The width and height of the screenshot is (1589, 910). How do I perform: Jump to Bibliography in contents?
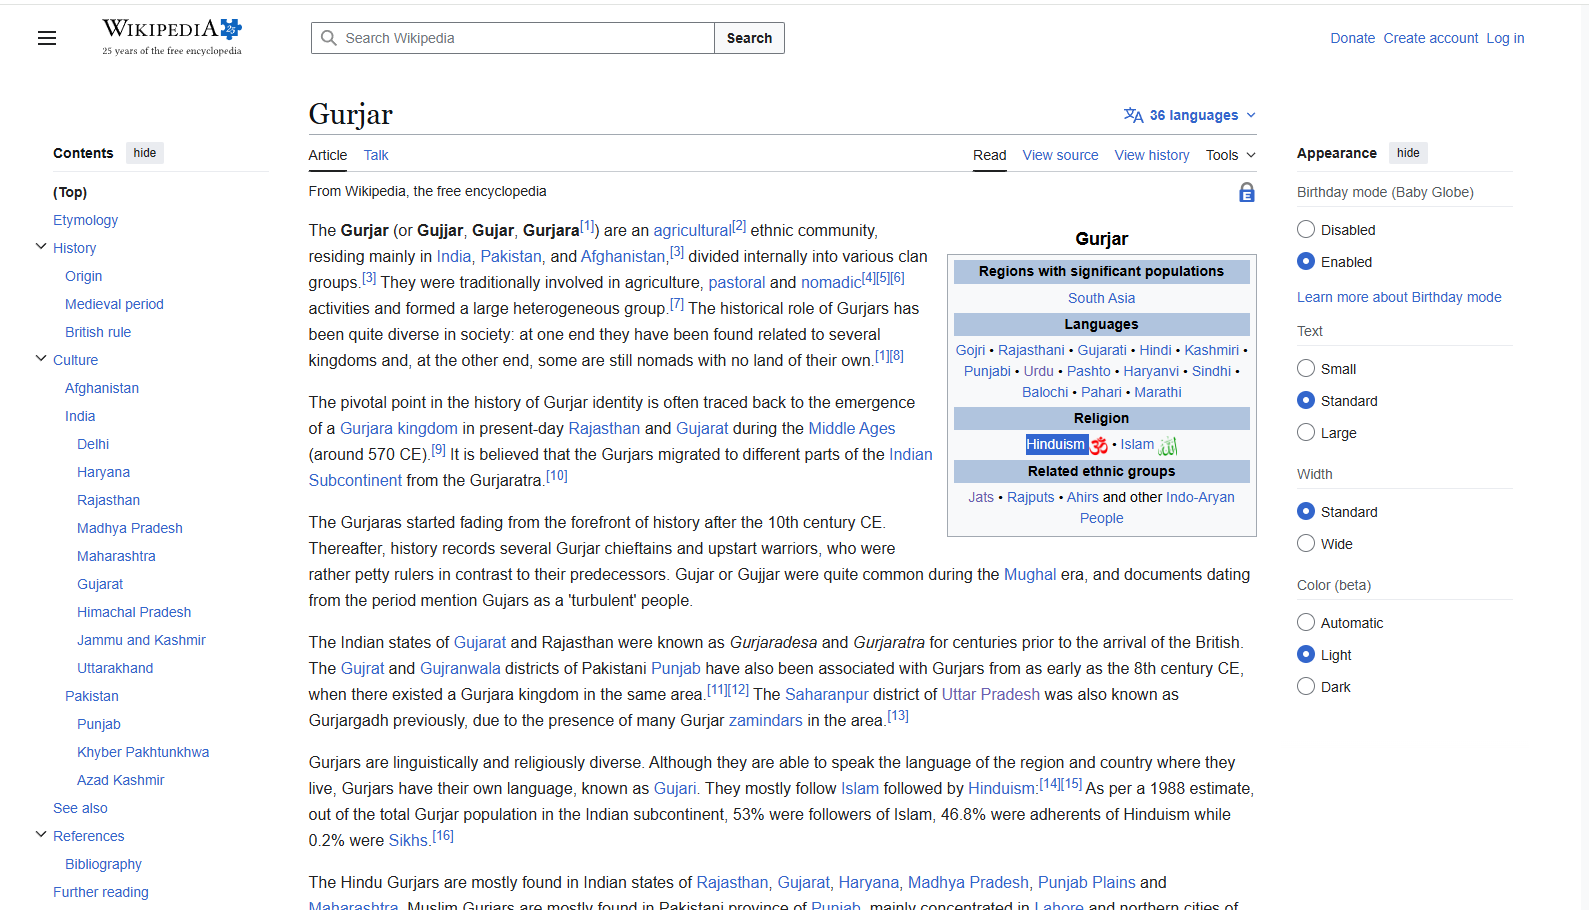click(x=103, y=864)
